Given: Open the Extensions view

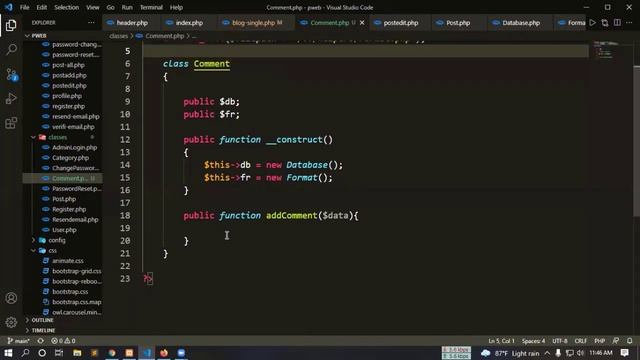Looking at the screenshot, I should [x=11, y=123].
